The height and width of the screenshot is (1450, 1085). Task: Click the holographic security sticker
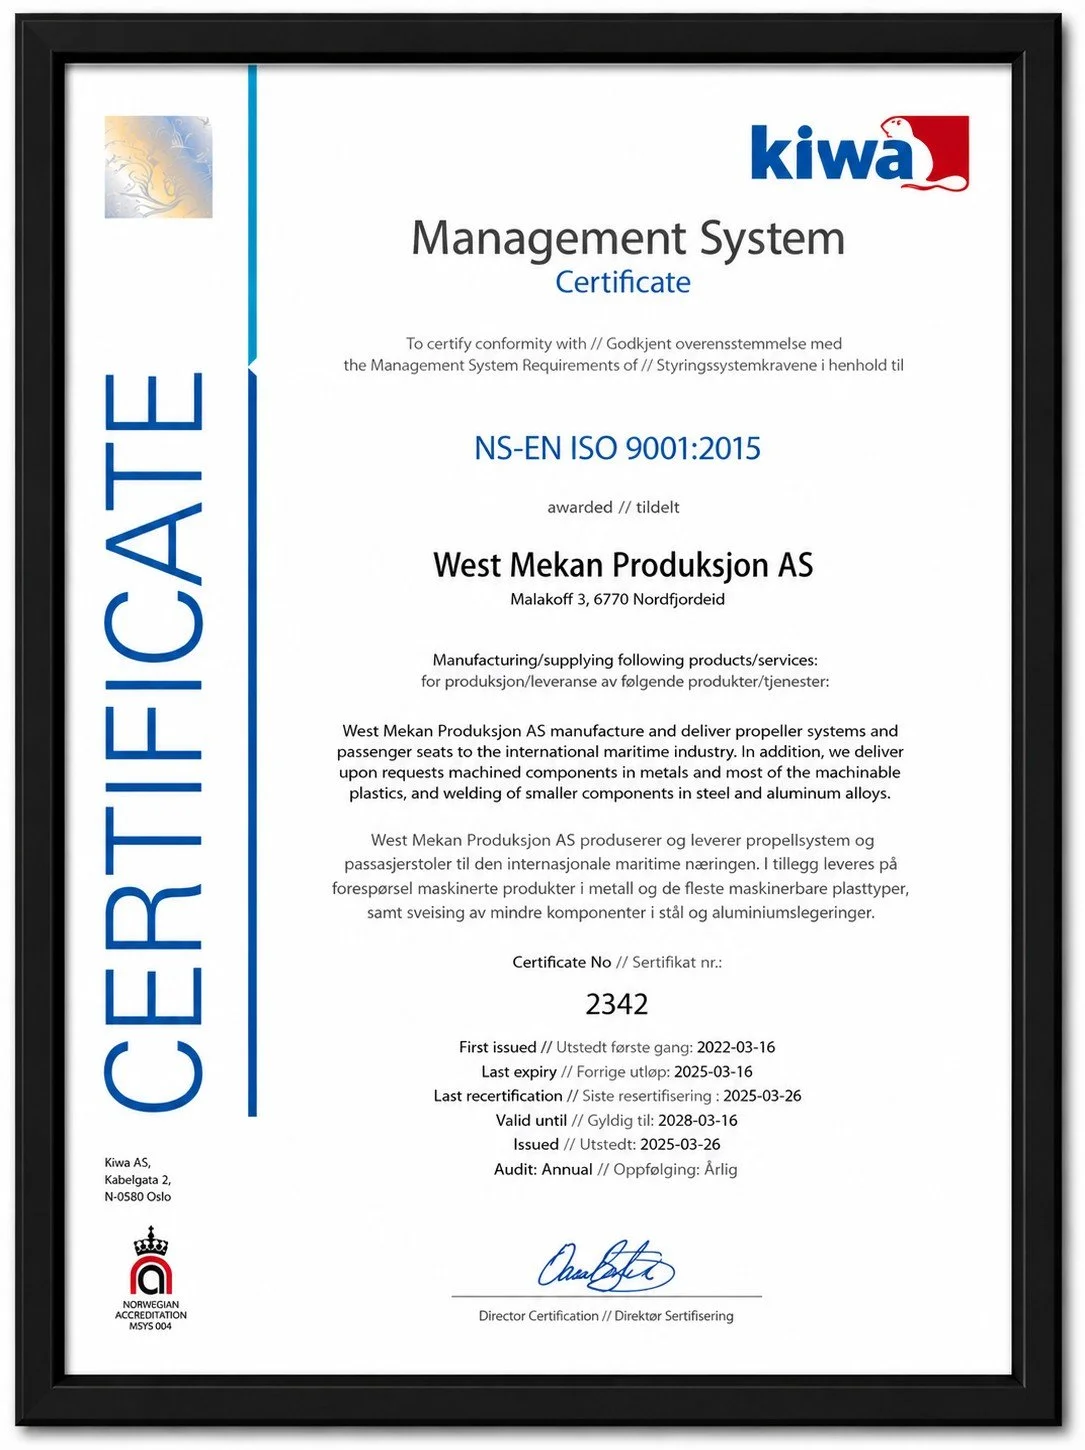(x=158, y=167)
